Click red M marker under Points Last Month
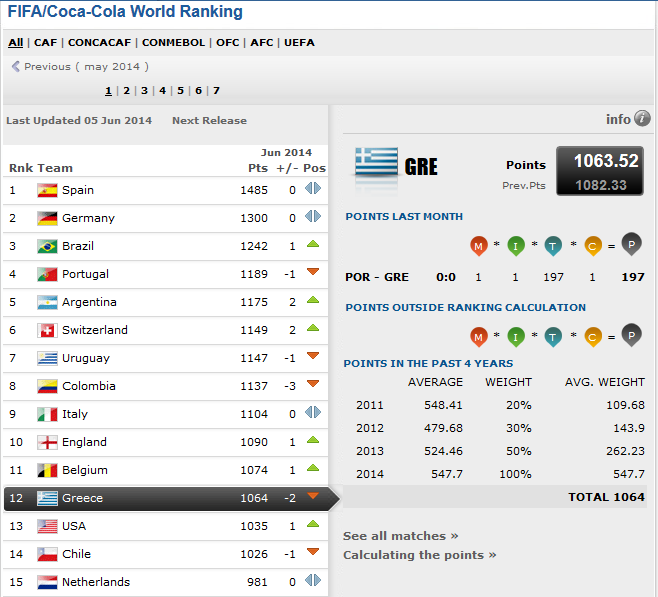The image size is (658, 597). [x=479, y=246]
